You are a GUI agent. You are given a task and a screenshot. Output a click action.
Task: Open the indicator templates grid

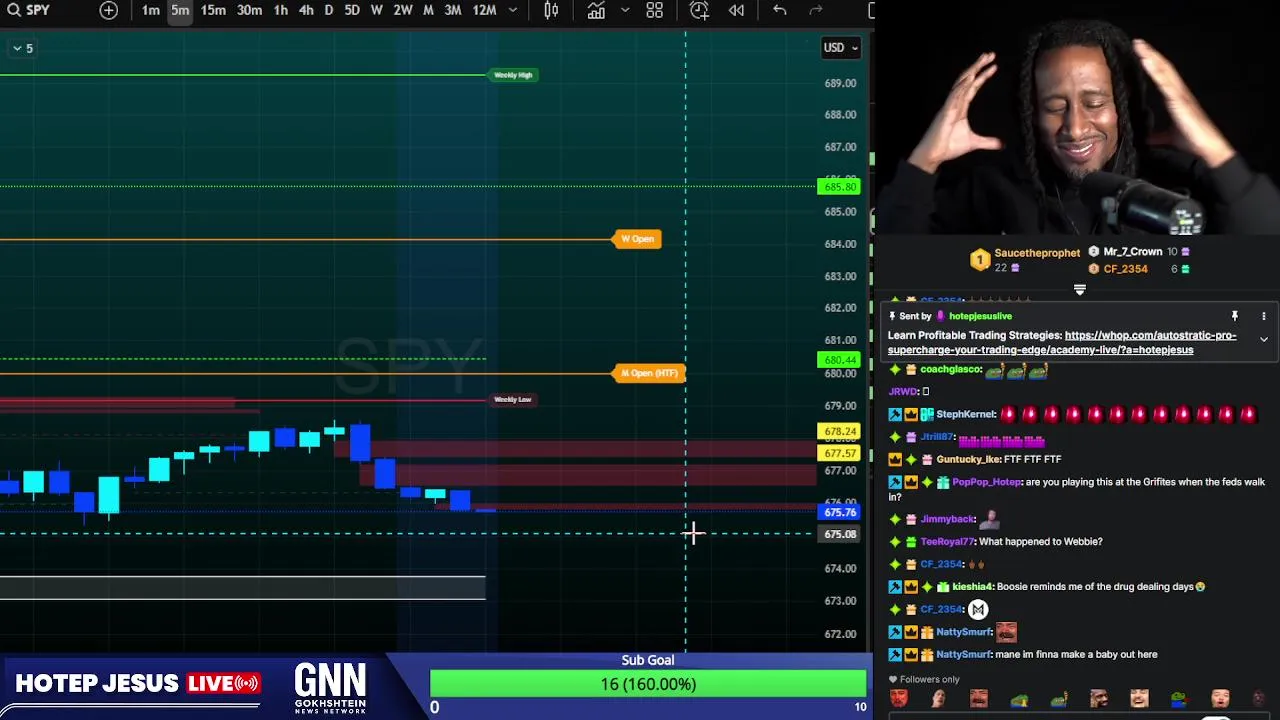(655, 10)
